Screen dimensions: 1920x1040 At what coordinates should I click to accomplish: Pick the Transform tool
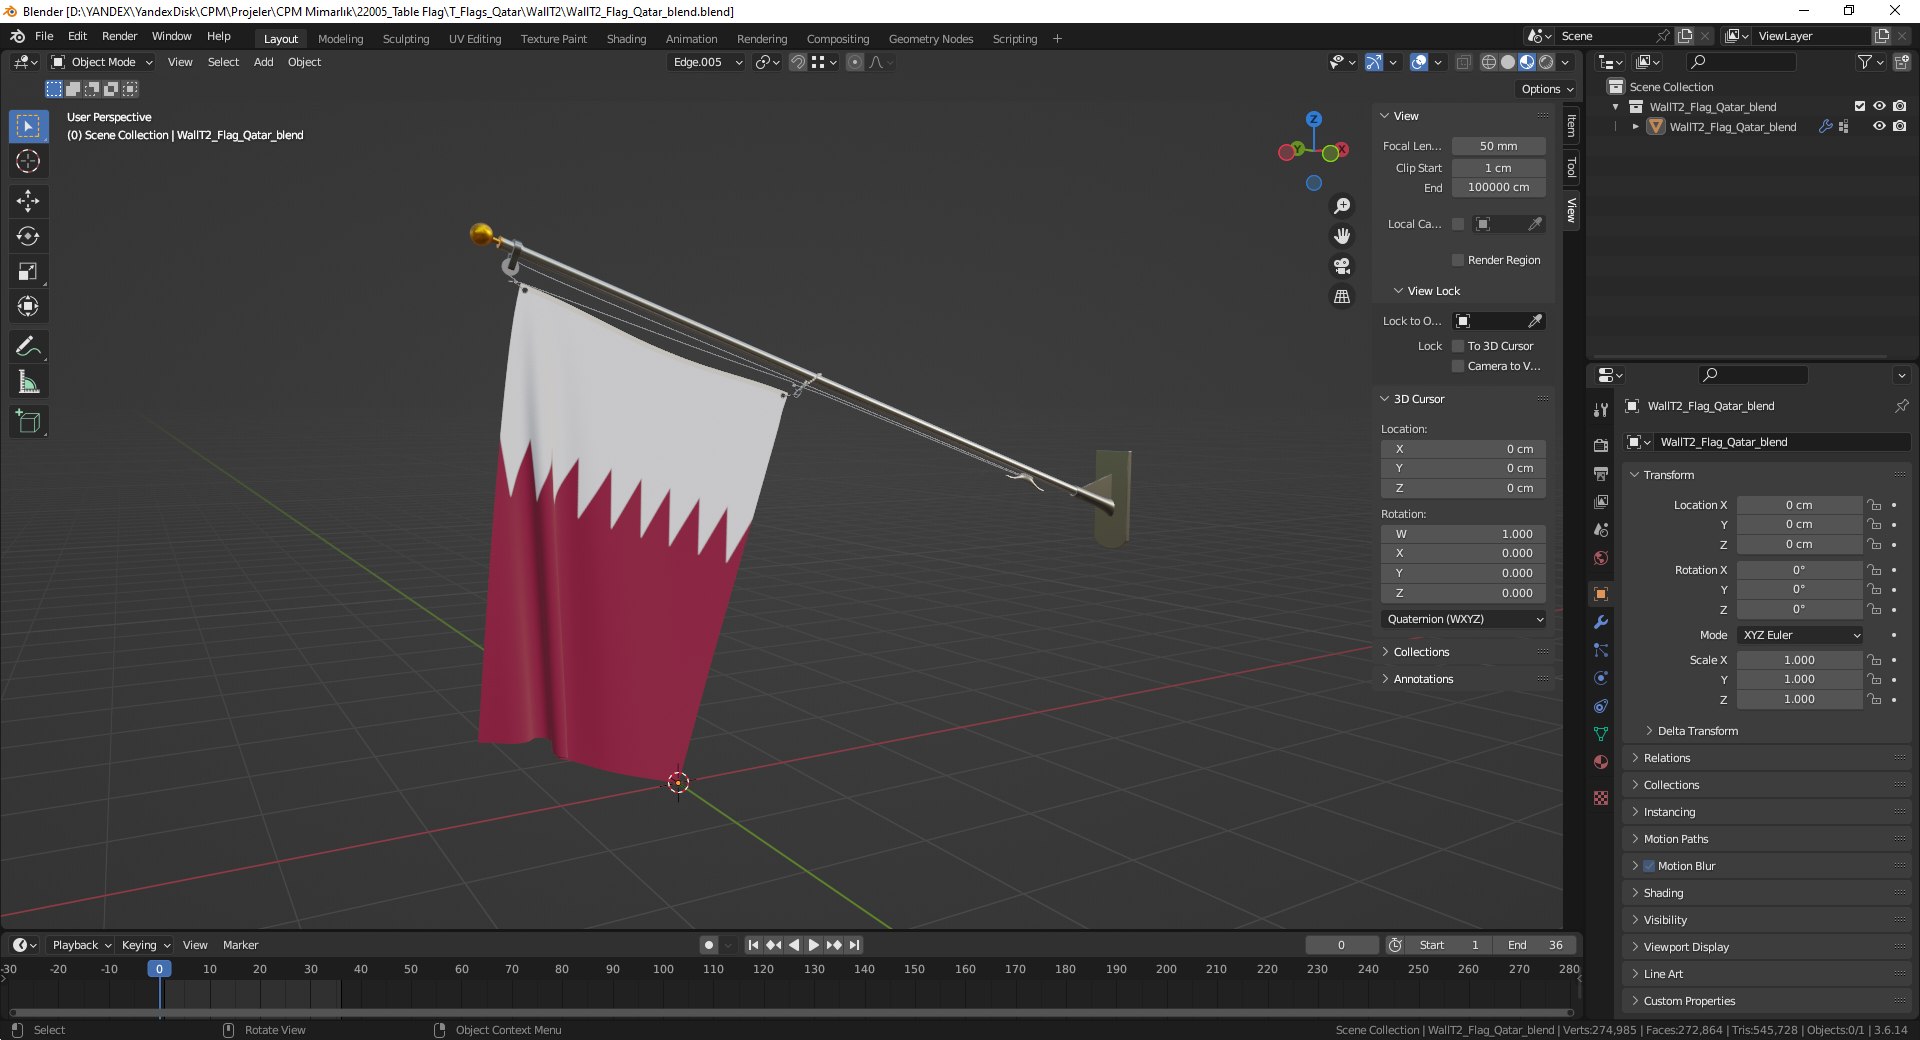[28, 306]
